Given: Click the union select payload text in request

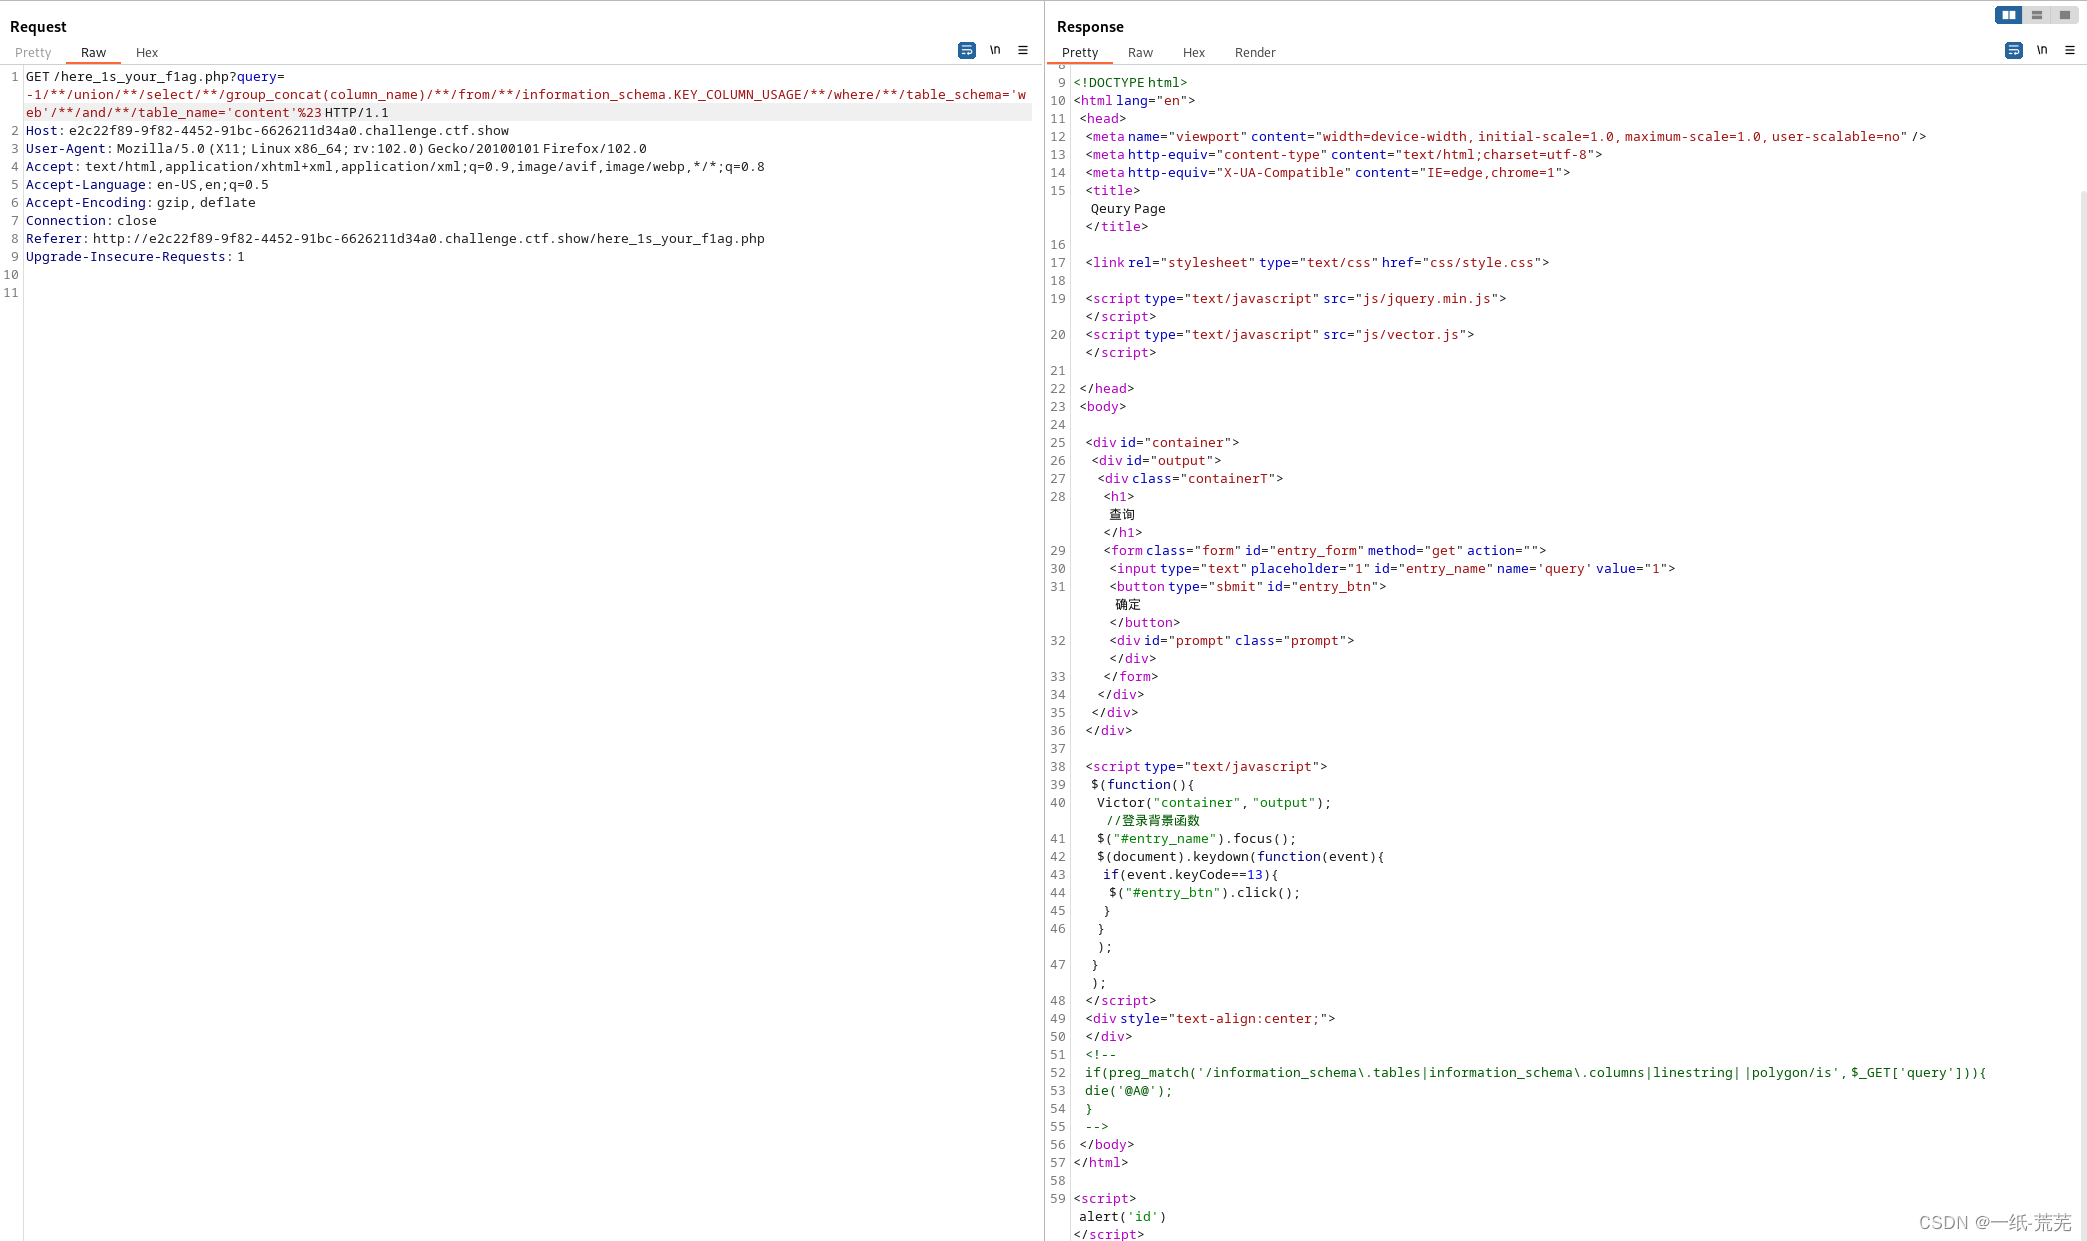Looking at the screenshot, I should click(526, 95).
